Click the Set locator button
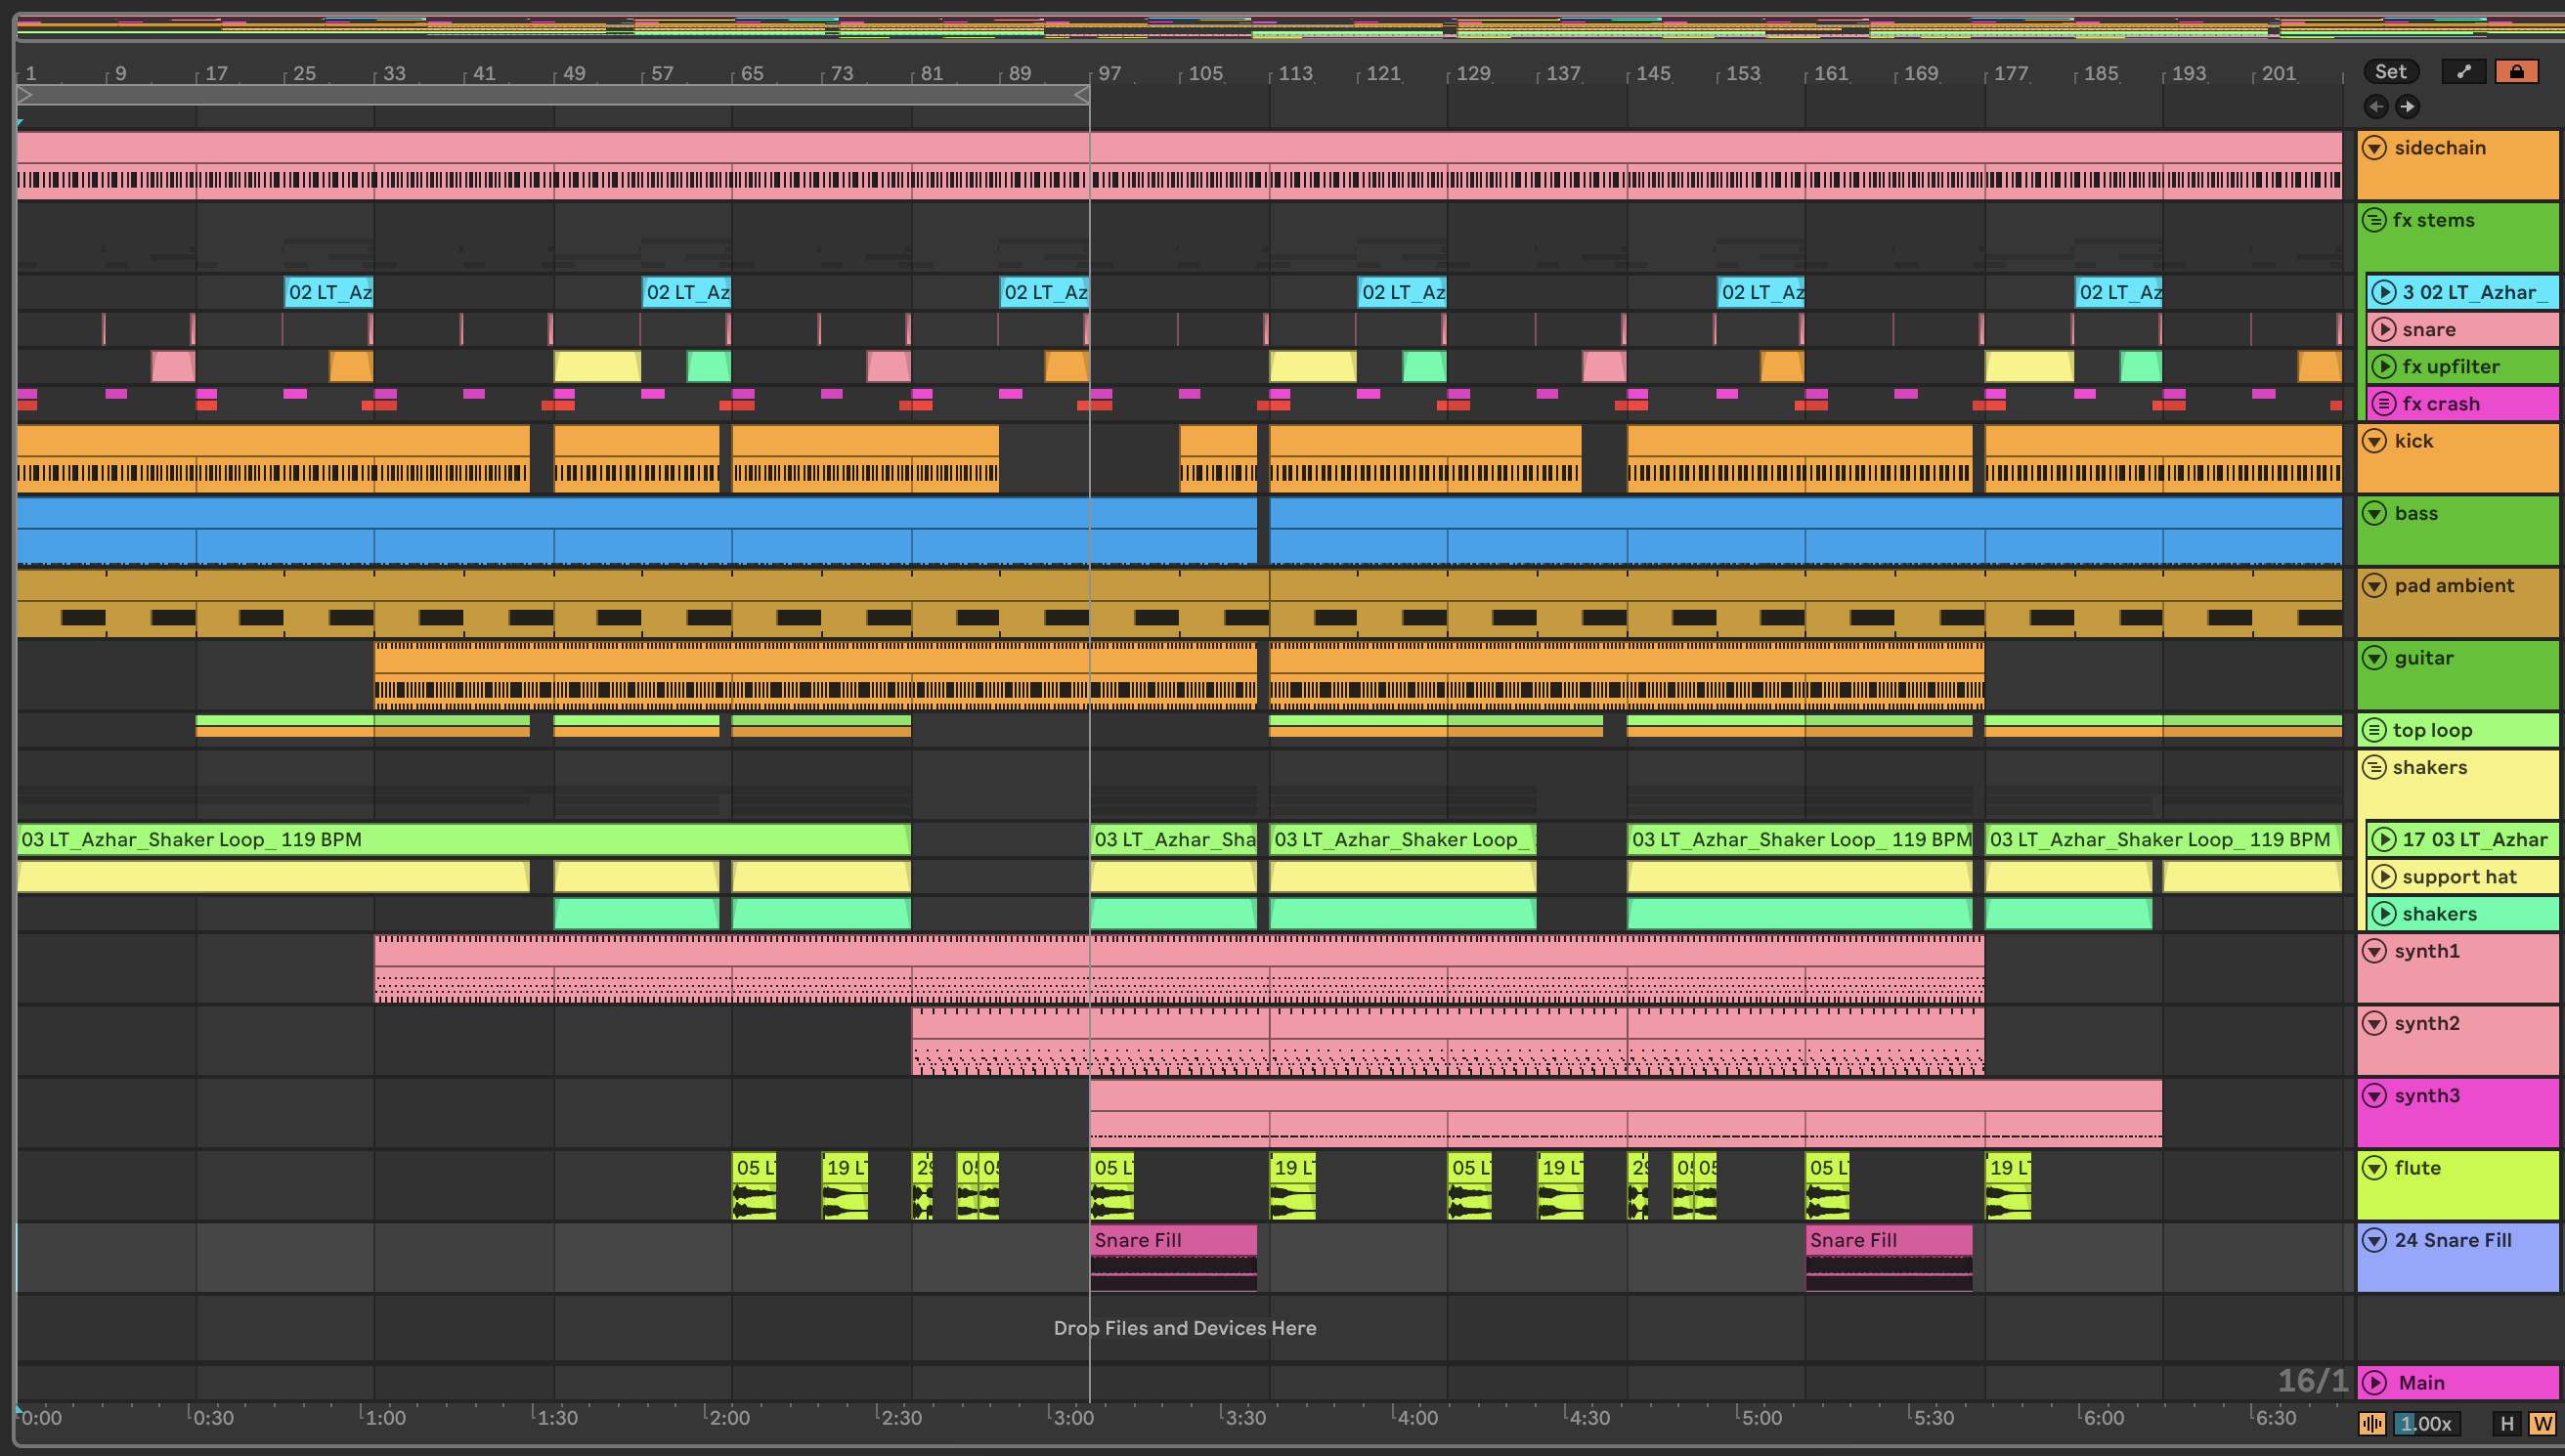This screenshot has width=2565, height=1456. pos(2391,72)
